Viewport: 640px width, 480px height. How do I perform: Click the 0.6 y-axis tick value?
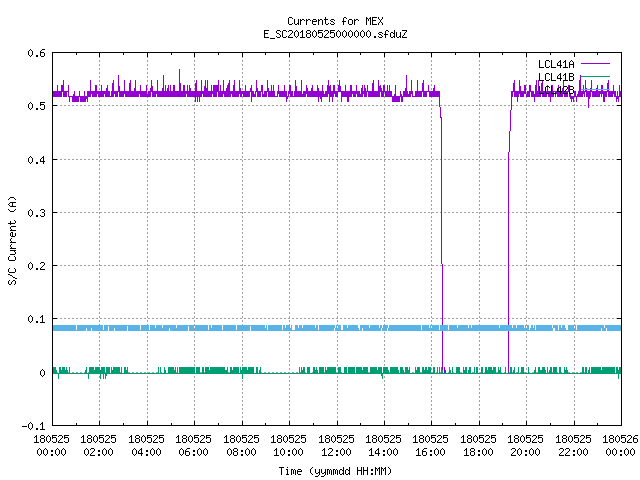[x=36, y=53]
